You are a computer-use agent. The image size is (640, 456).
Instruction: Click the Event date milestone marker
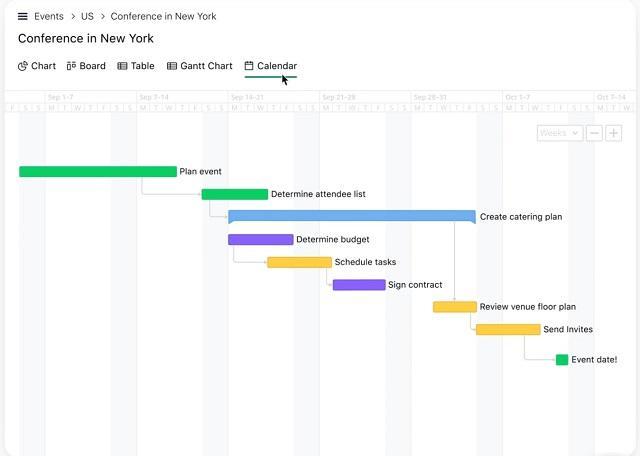[562, 360]
